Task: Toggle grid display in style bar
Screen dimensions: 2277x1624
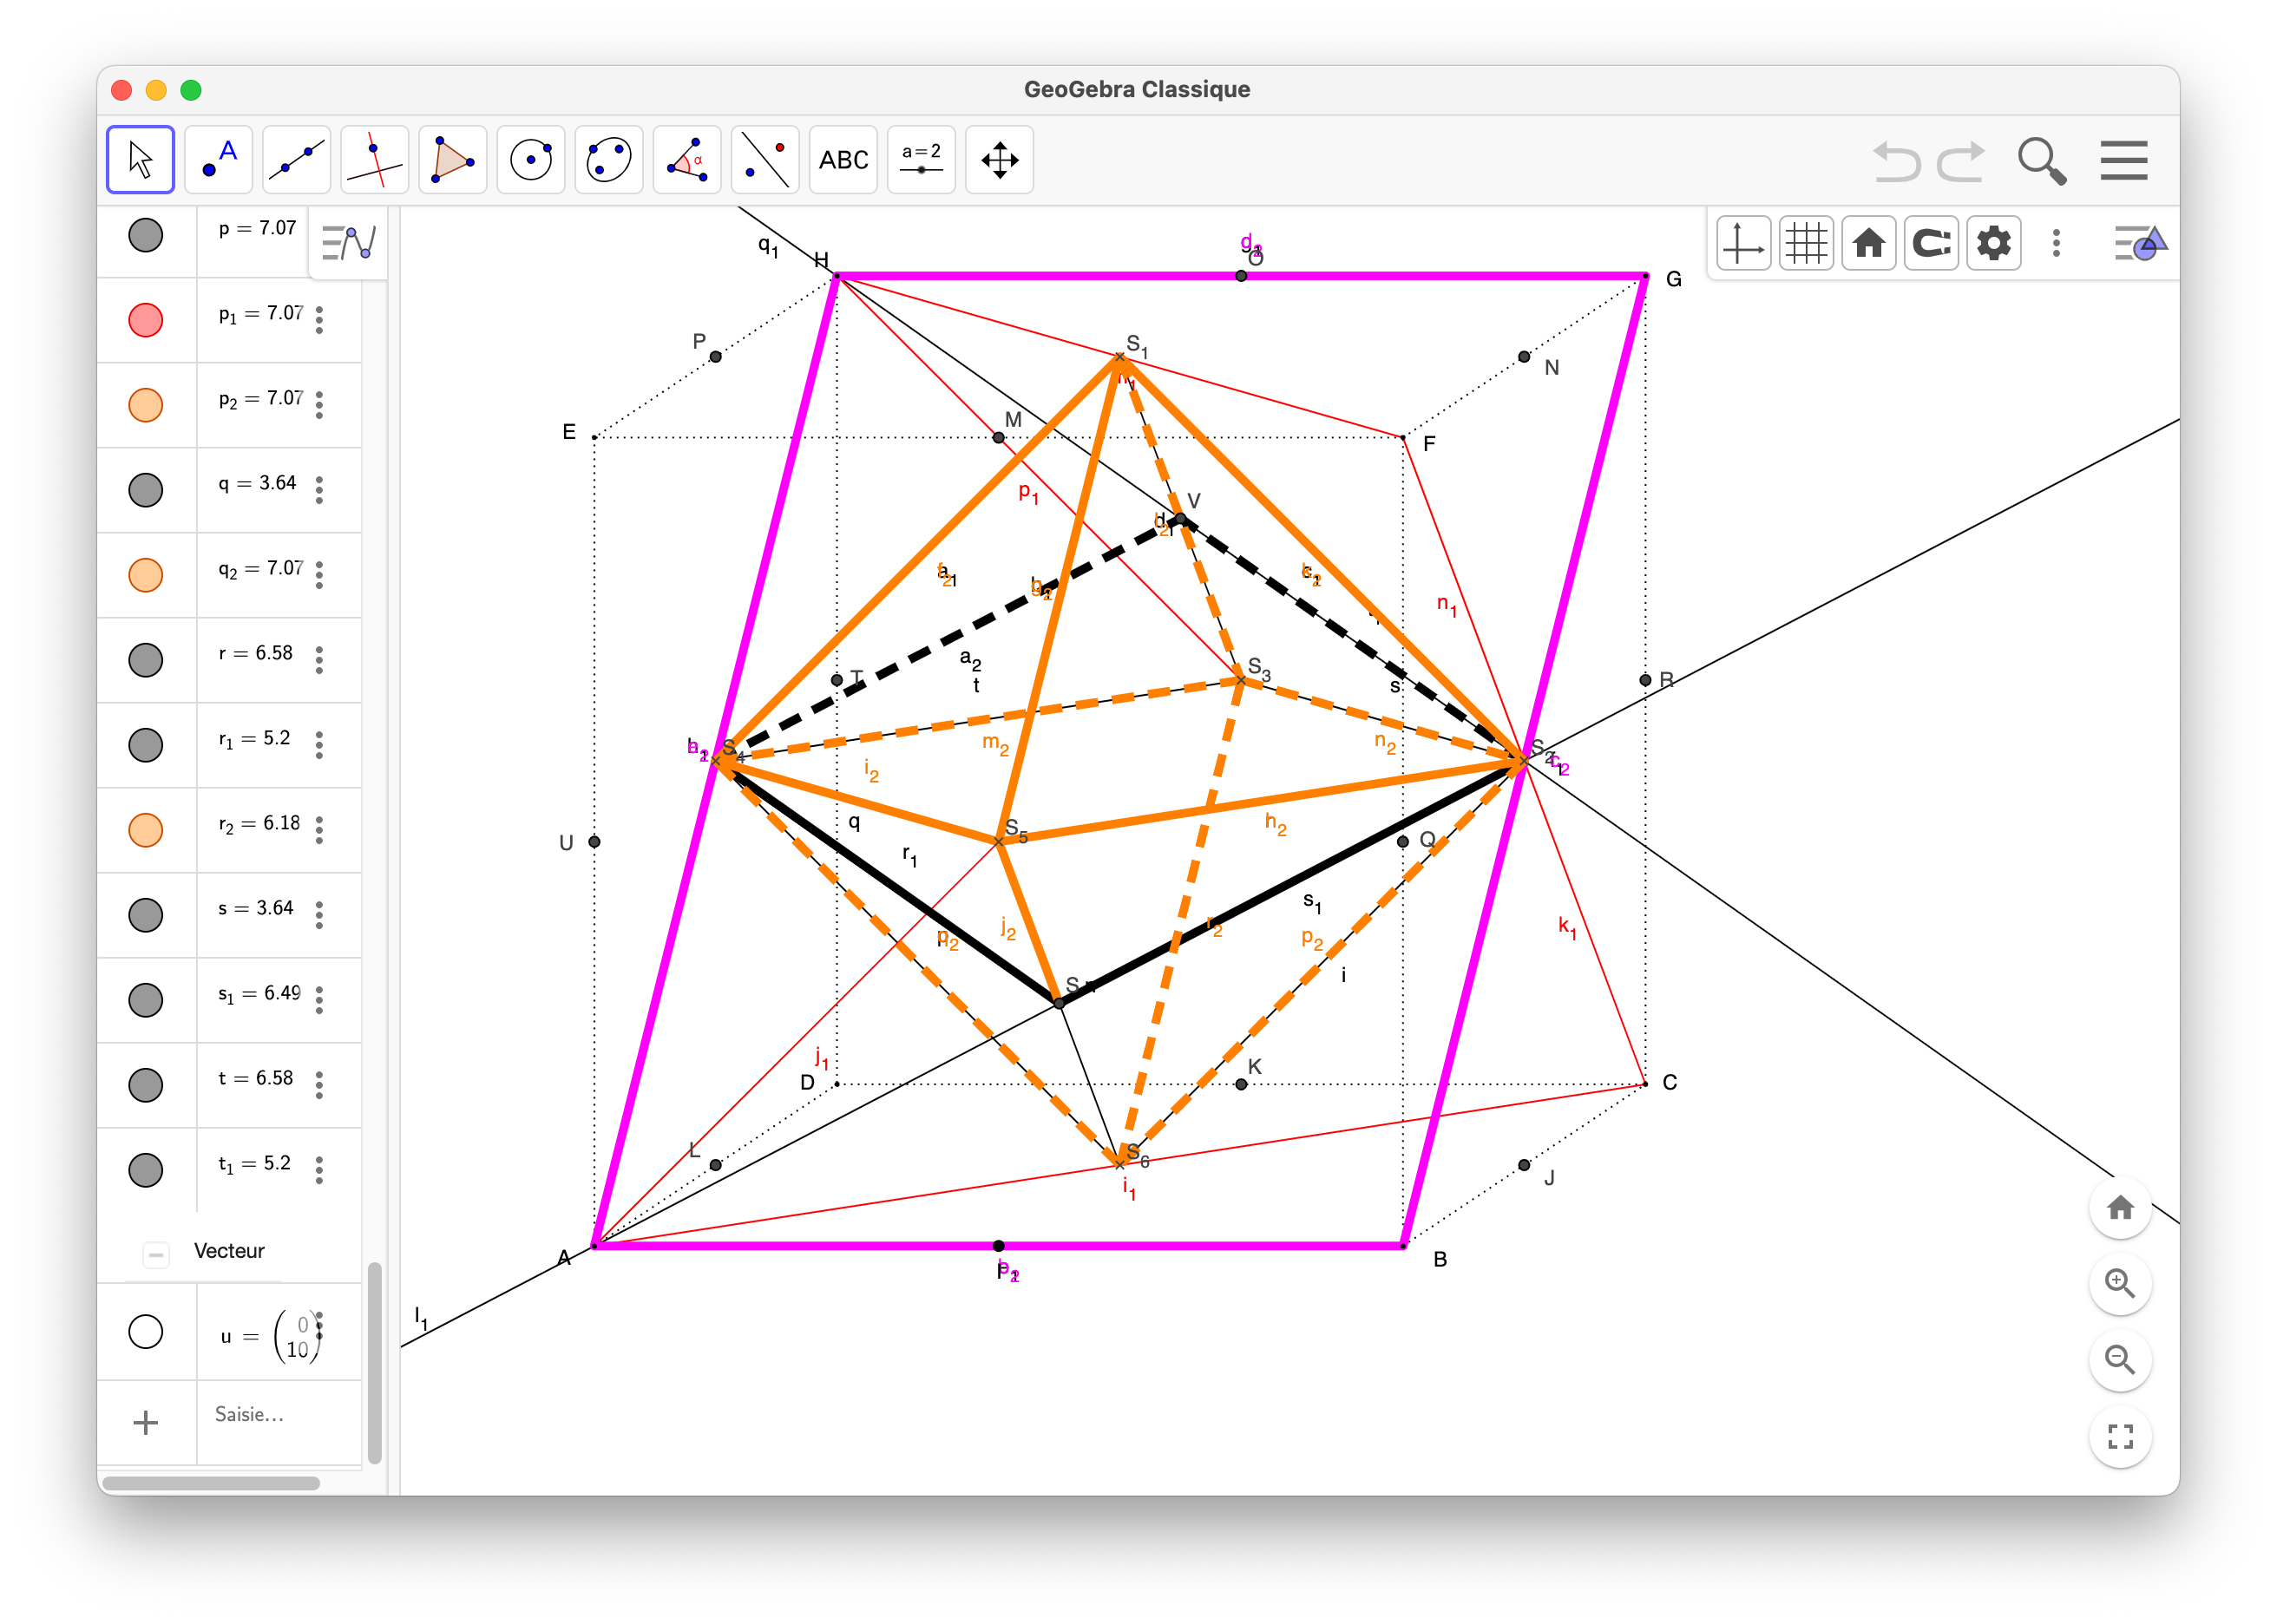Action: (1805, 243)
